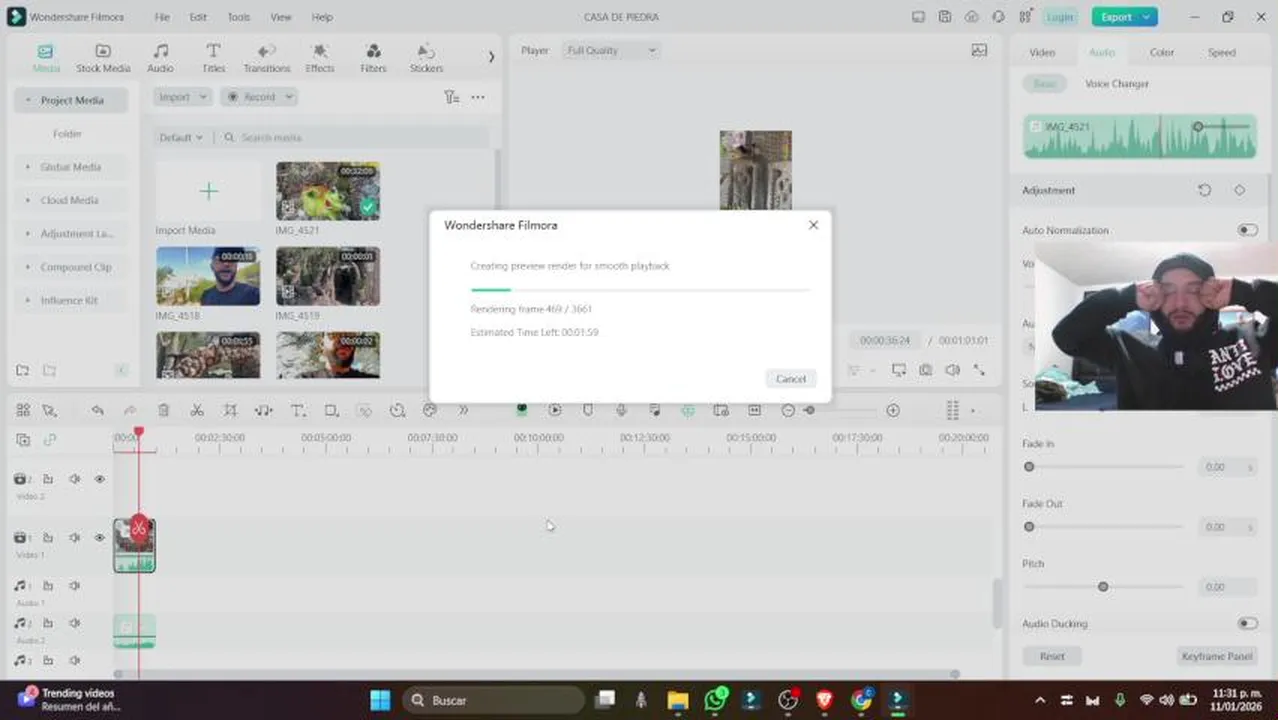Reset the Adjustment section
Viewport: 1278px width, 720px height.
[1204, 190]
